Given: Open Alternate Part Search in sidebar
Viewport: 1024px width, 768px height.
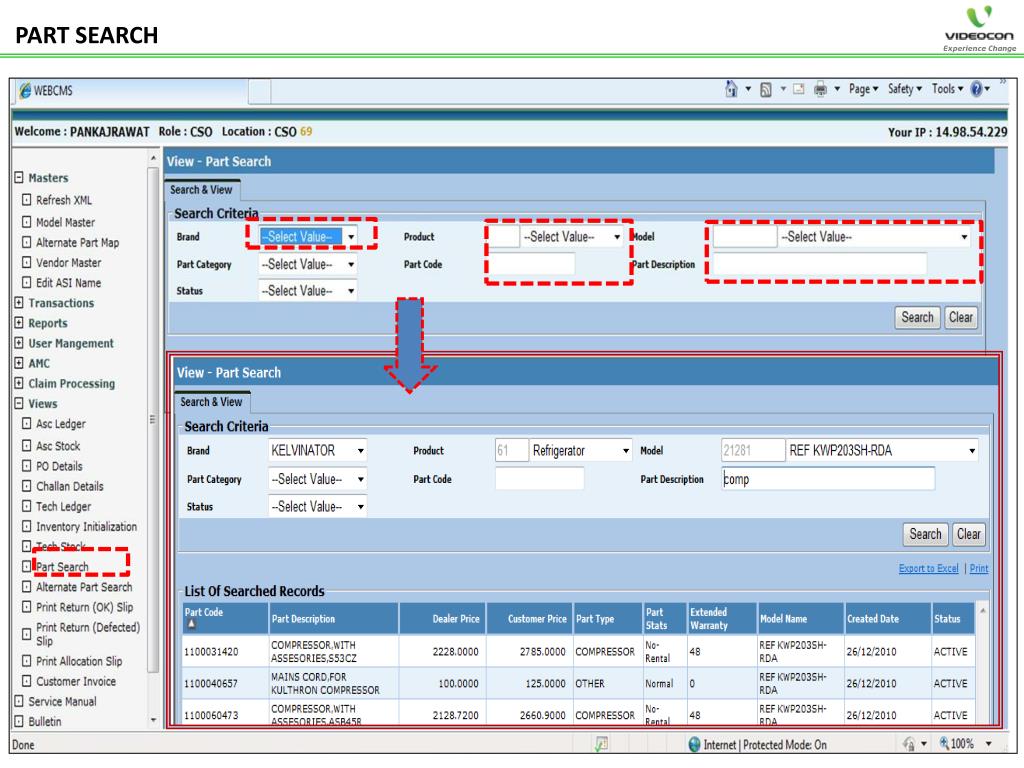Looking at the screenshot, I should tap(84, 587).
